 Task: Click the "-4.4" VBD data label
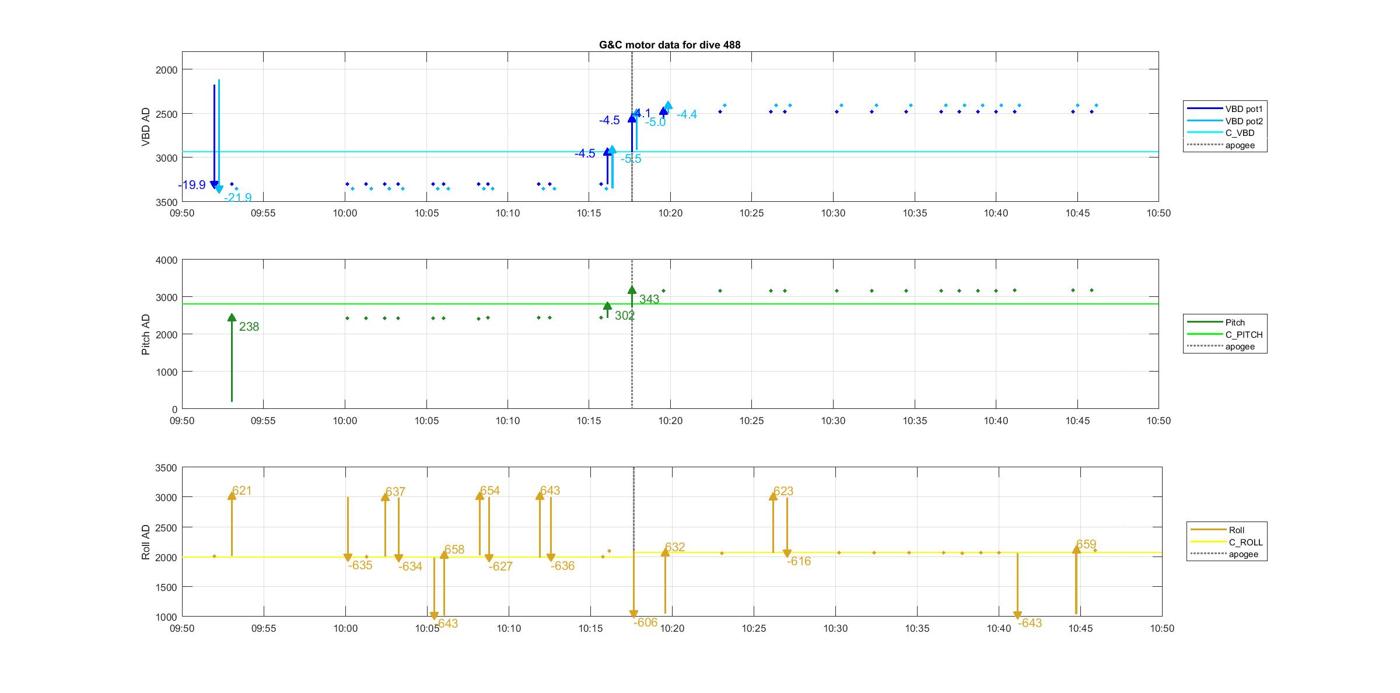tap(687, 115)
